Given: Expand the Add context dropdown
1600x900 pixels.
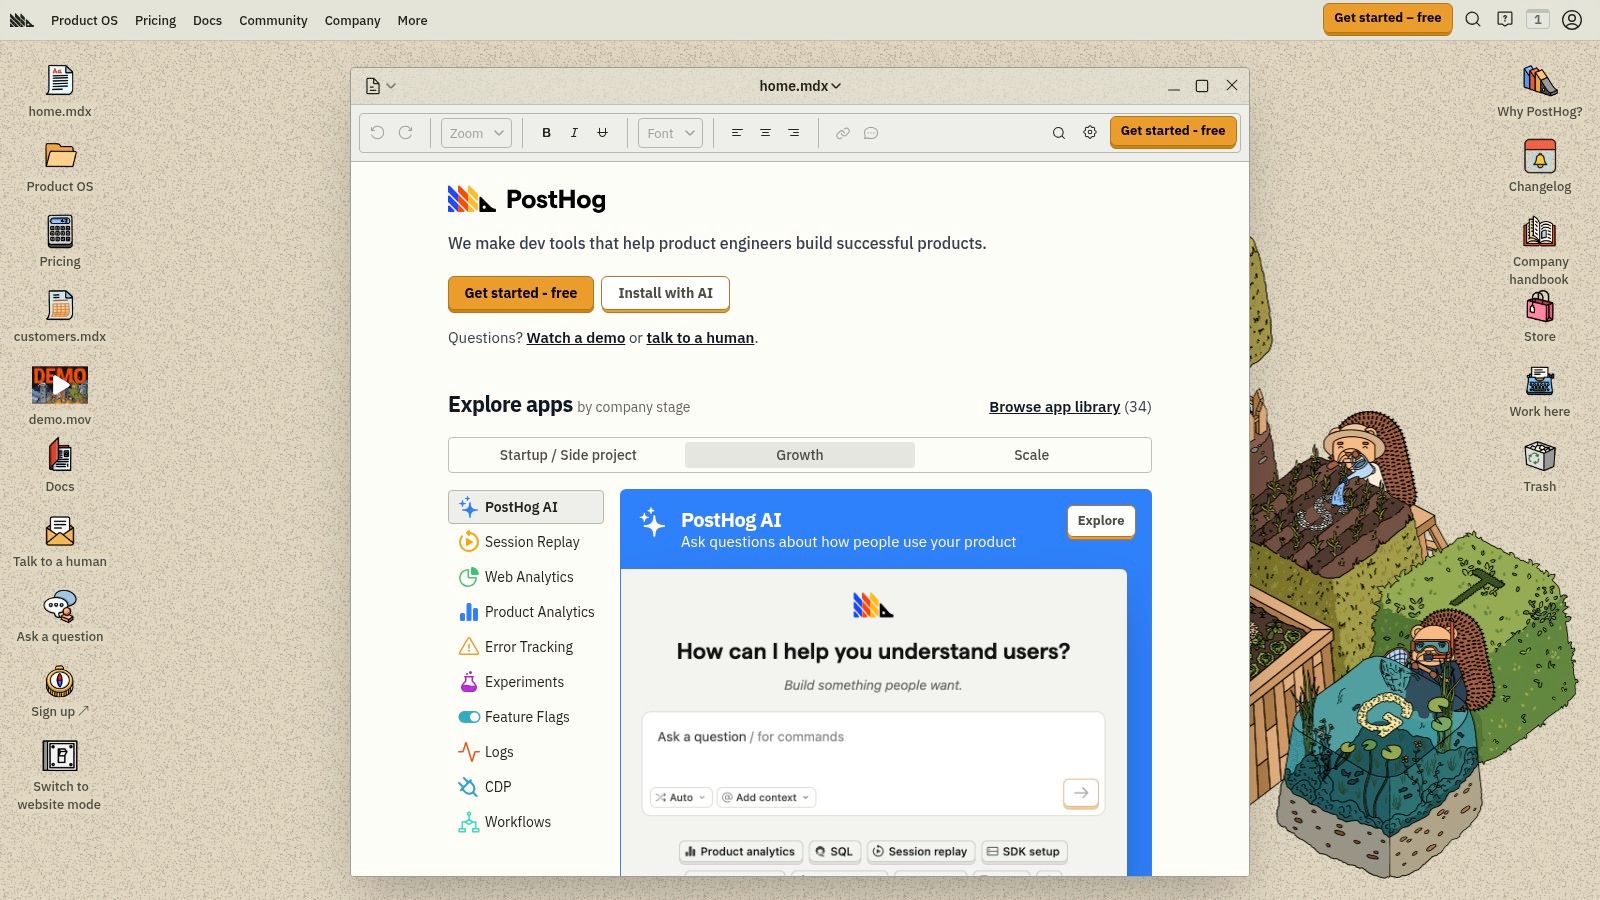Looking at the screenshot, I should (766, 797).
